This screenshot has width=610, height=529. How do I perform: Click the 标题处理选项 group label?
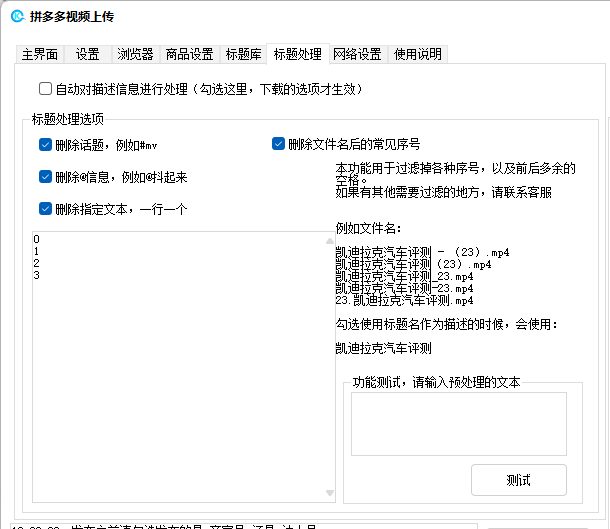click(x=68, y=119)
